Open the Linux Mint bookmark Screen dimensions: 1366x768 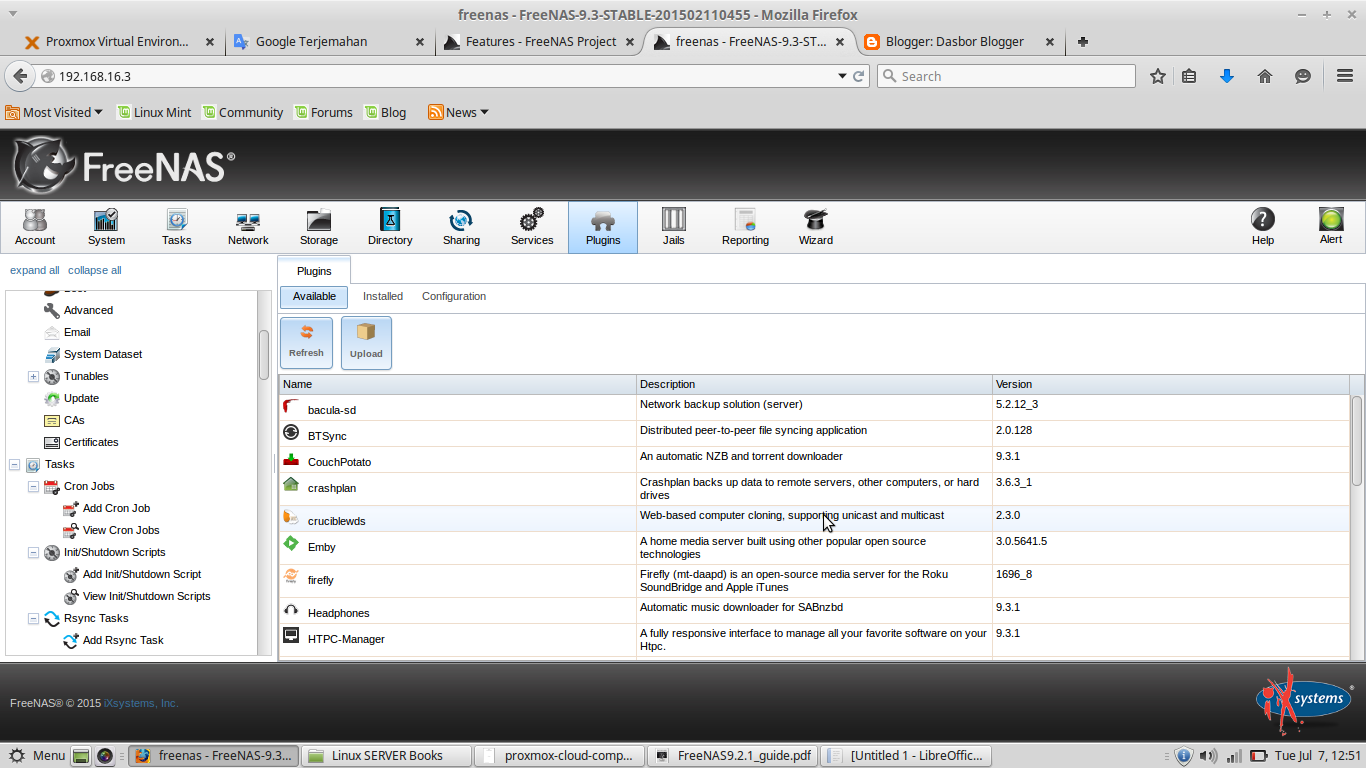[154, 112]
